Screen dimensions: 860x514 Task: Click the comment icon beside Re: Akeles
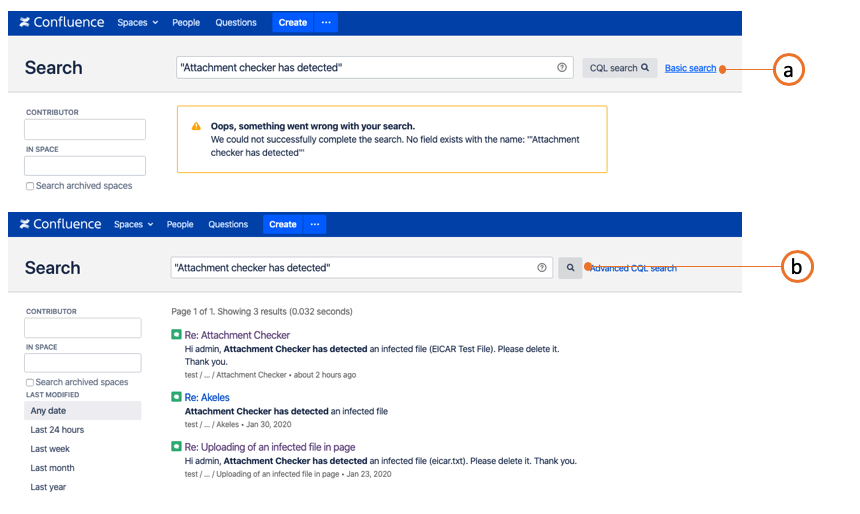click(177, 397)
